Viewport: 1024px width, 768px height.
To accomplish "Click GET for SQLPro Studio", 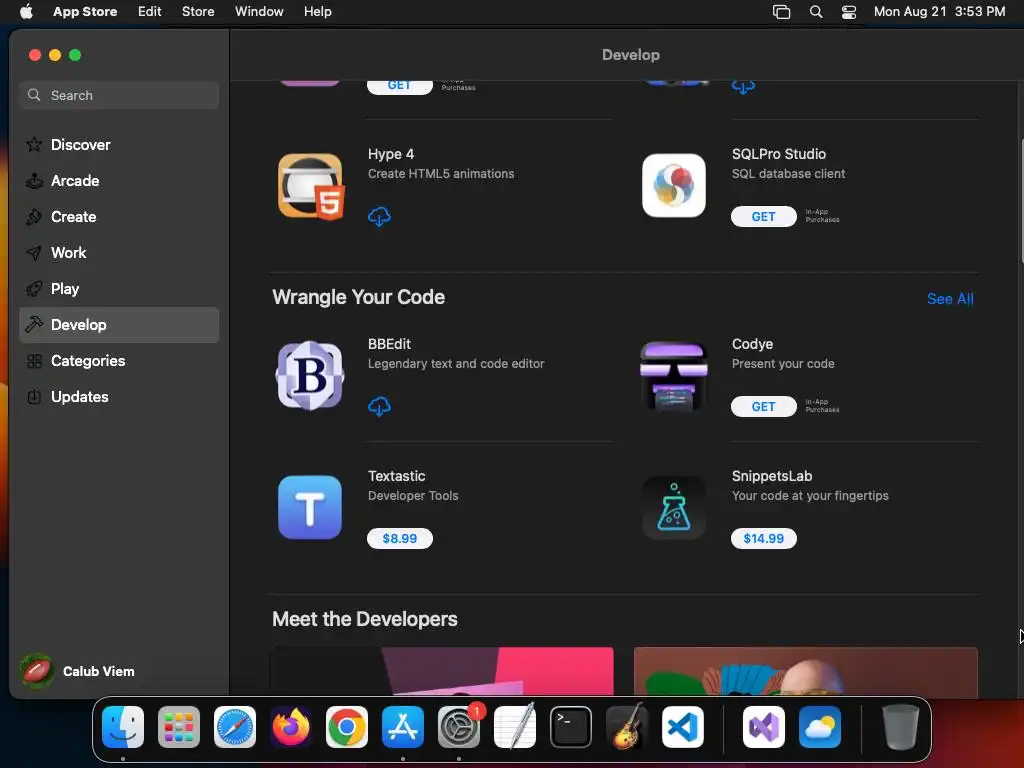I will (x=763, y=217).
